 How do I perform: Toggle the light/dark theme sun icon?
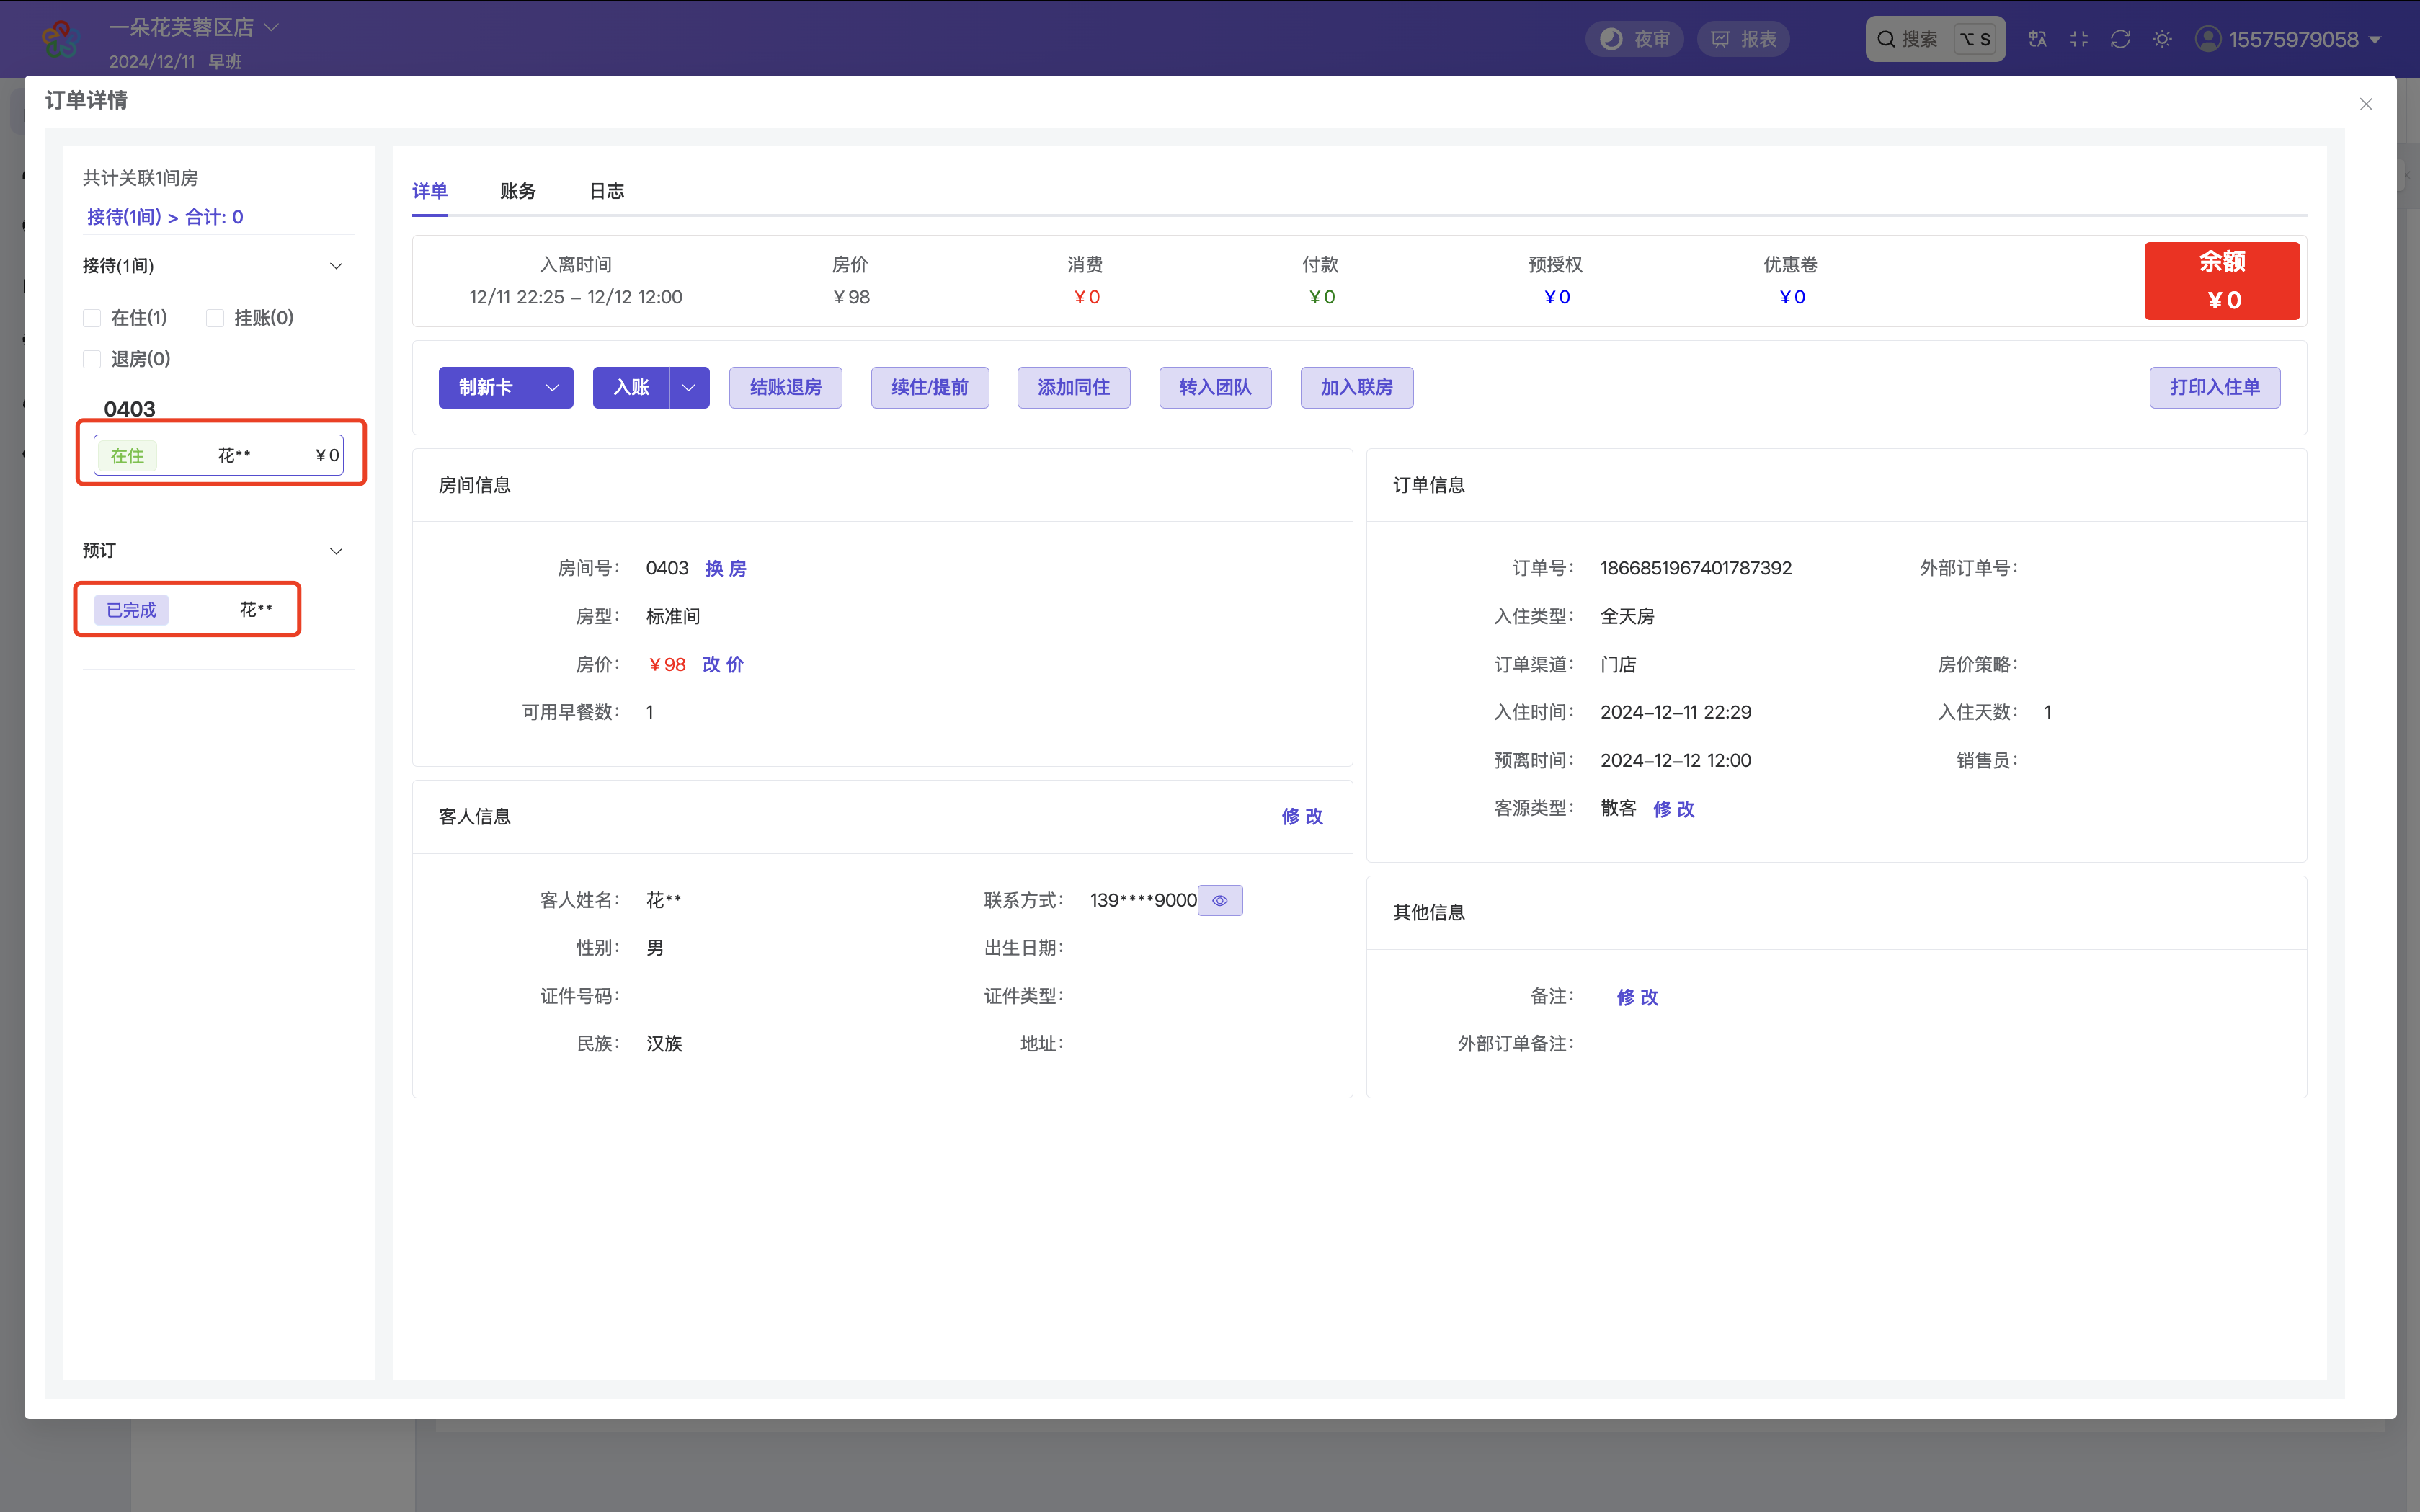pyautogui.click(x=2162, y=39)
